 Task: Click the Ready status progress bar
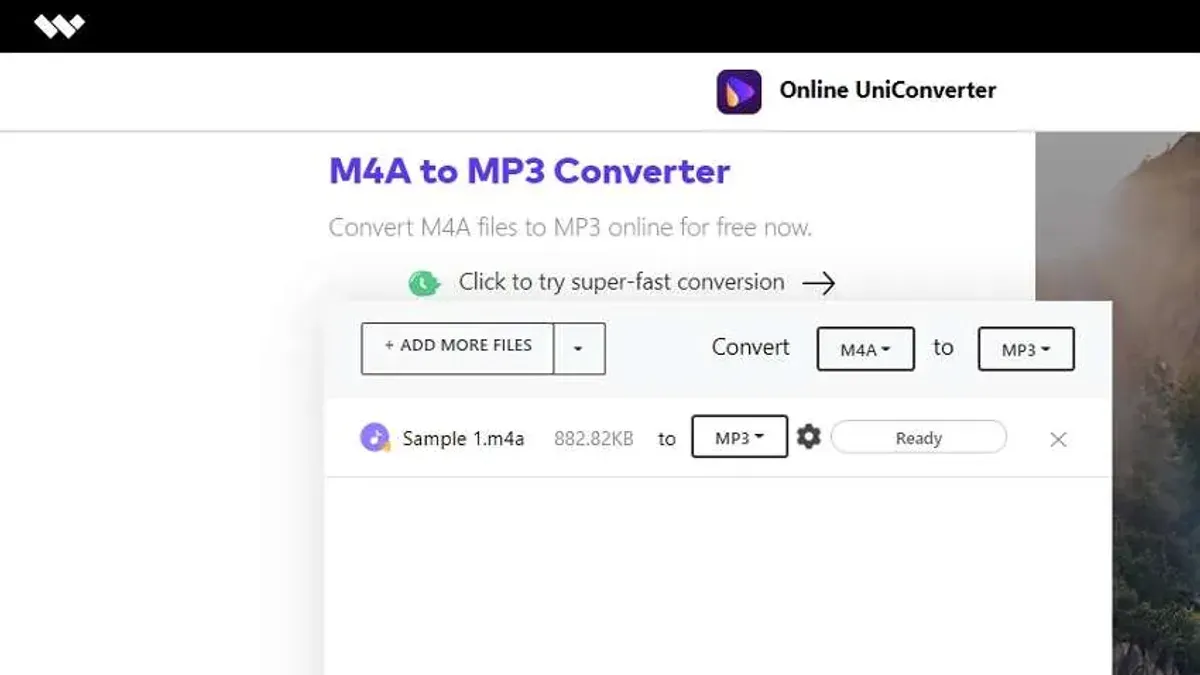(x=919, y=437)
